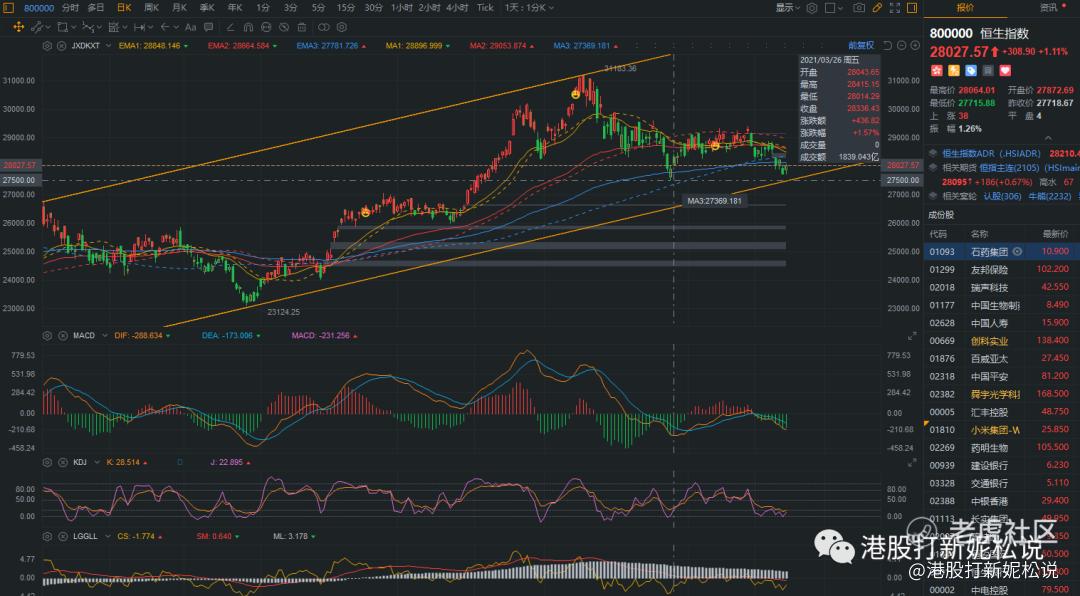
Task: Switch to 分时 intraday tab
Action: click(x=70, y=8)
